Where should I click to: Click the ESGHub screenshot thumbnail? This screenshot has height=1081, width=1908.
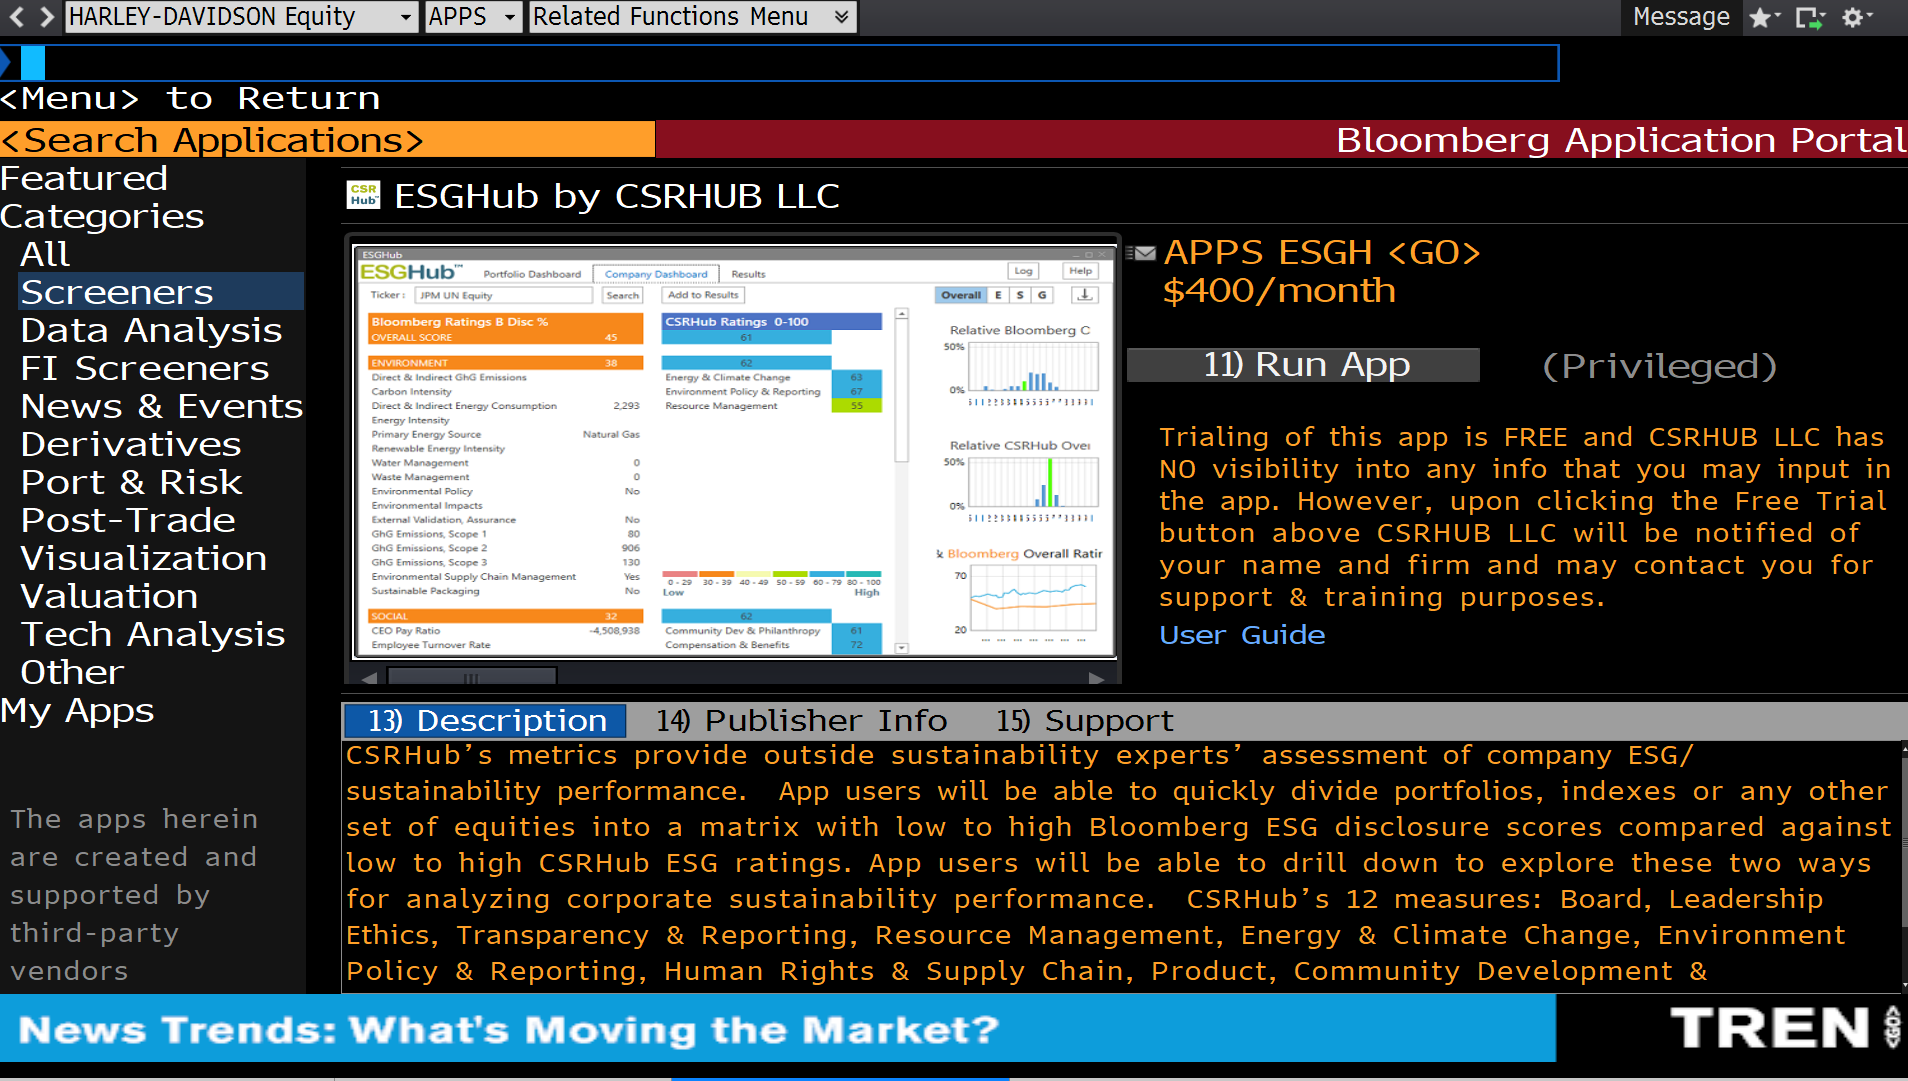point(734,452)
